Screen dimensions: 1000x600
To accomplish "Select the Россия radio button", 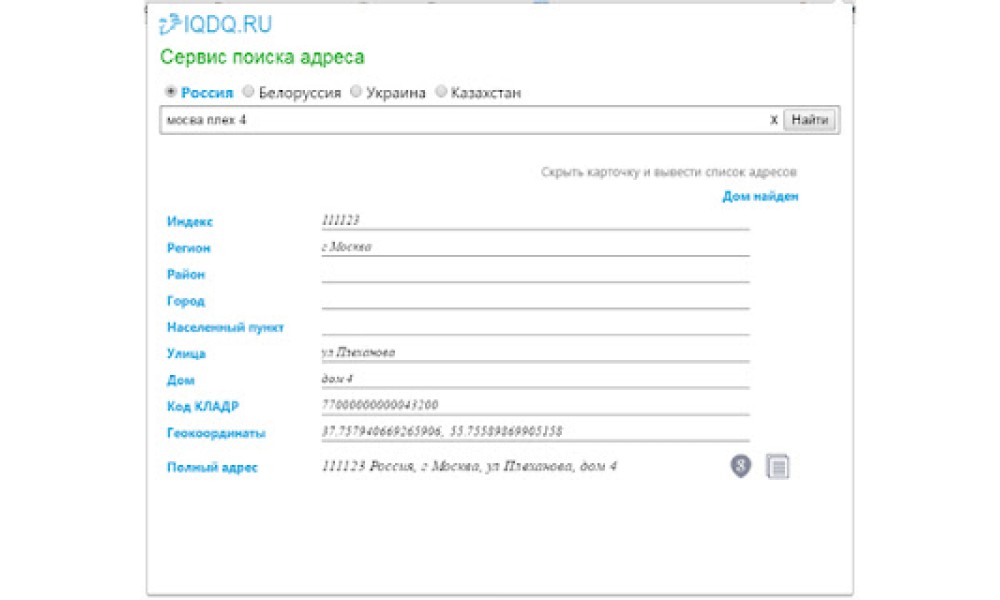I will [x=170, y=92].
